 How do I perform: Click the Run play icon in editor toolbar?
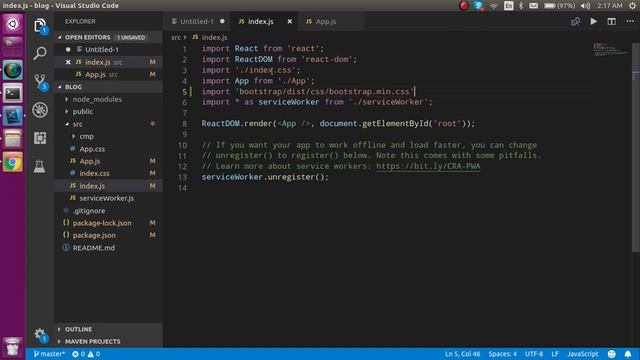pos(593,21)
